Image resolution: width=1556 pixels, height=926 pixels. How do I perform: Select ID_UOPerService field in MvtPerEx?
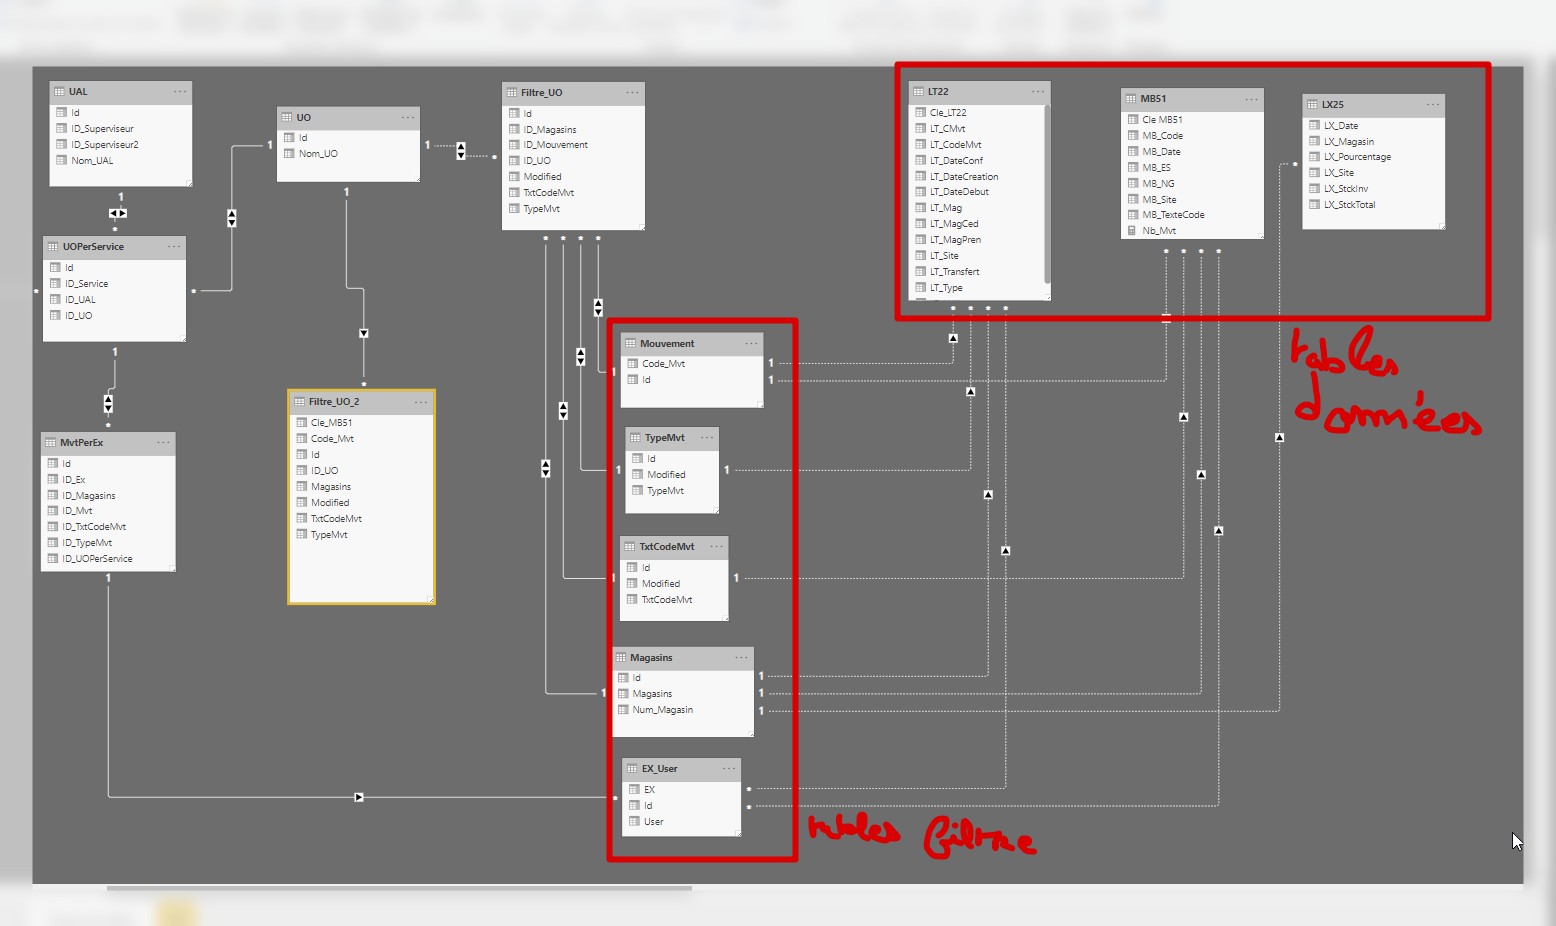coord(97,558)
